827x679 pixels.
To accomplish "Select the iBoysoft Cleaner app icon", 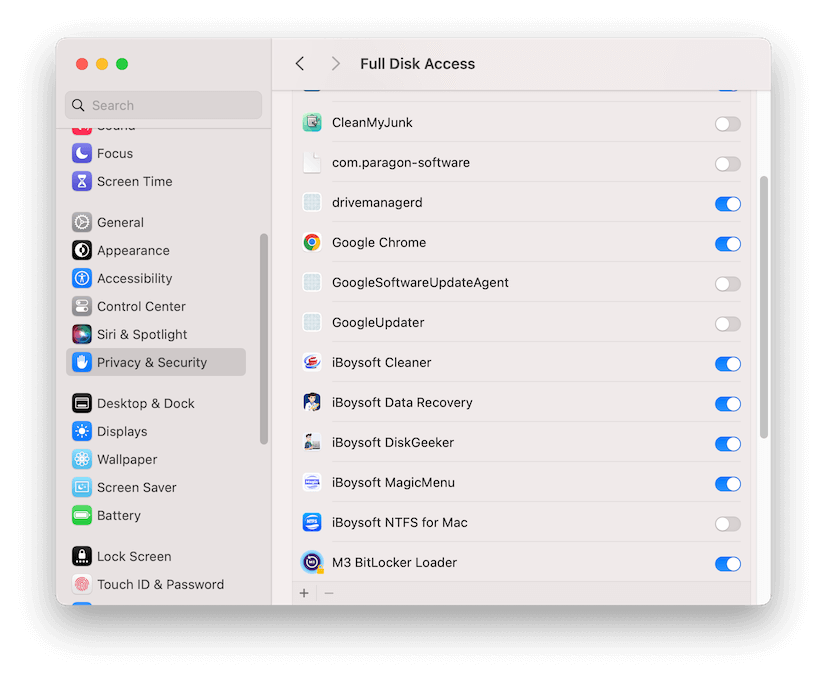I will [x=311, y=363].
